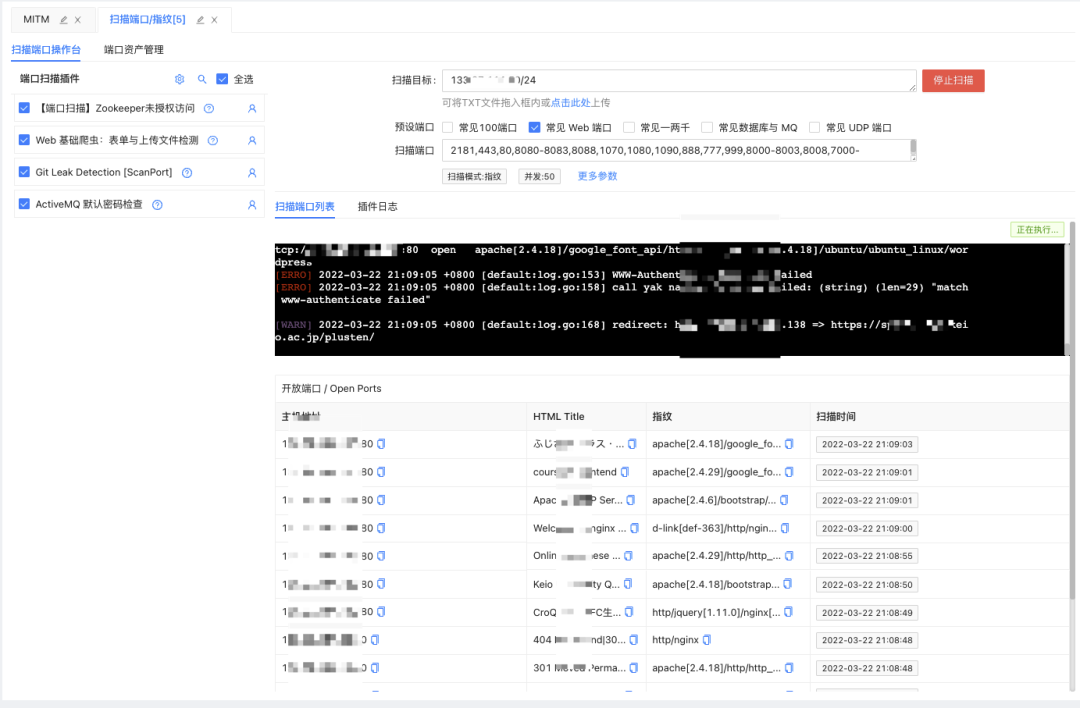Copy fingerprint http/jquery[1.11.0]/nginx[...
The width and height of the screenshot is (1080, 708).
pos(788,612)
